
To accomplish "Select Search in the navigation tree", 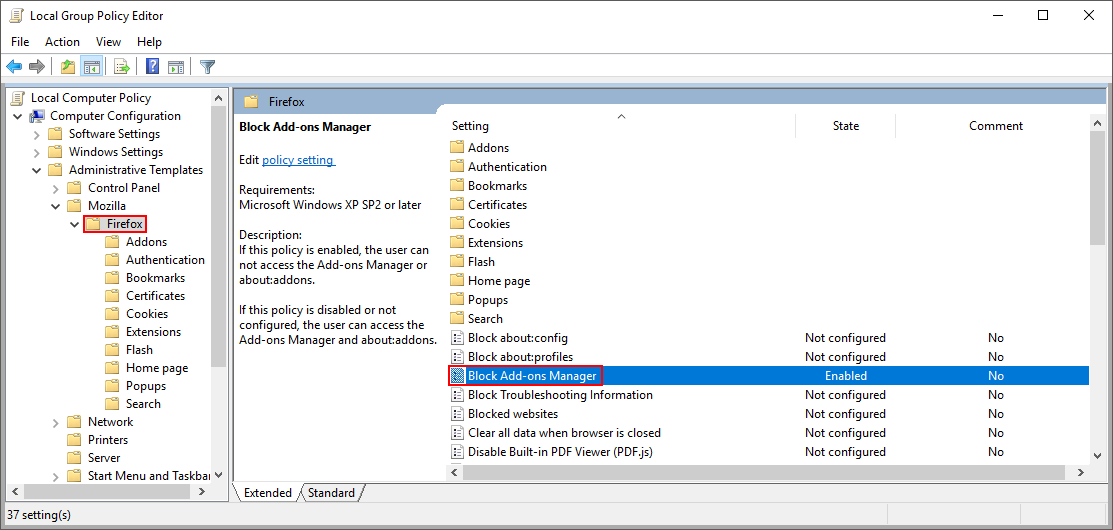I will (143, 404).
